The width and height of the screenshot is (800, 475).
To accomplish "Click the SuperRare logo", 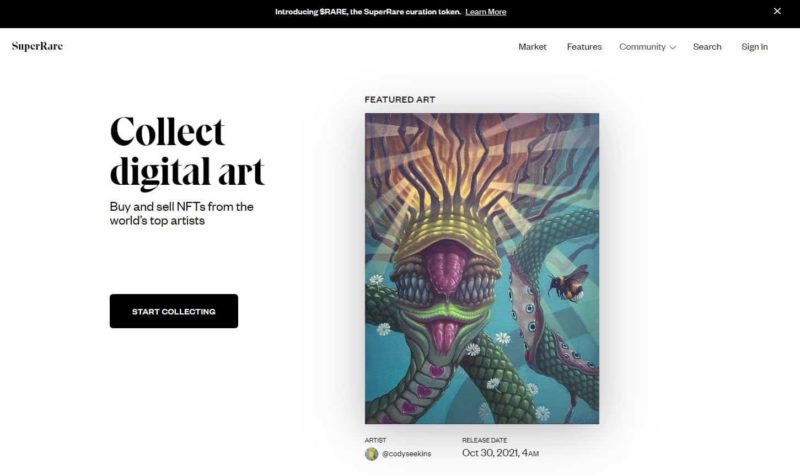I will pos(37,46).
